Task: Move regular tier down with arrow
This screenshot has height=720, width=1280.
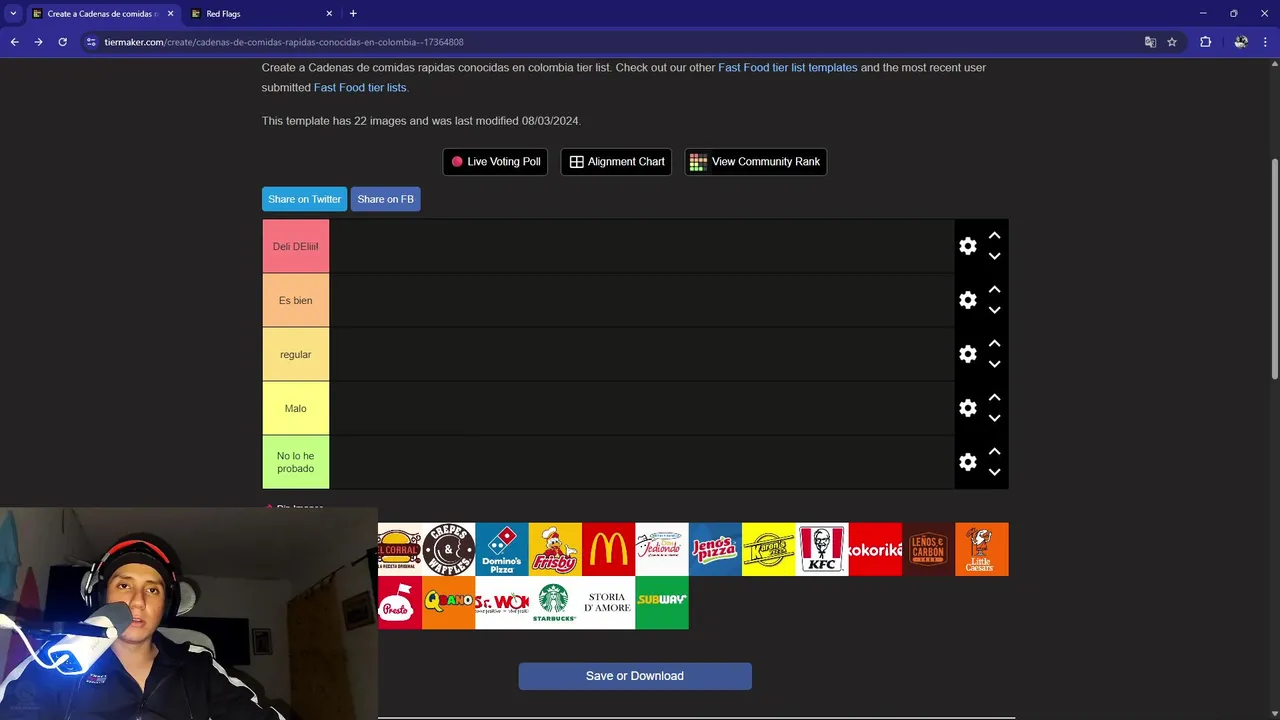Action: [x=994, y=364]
